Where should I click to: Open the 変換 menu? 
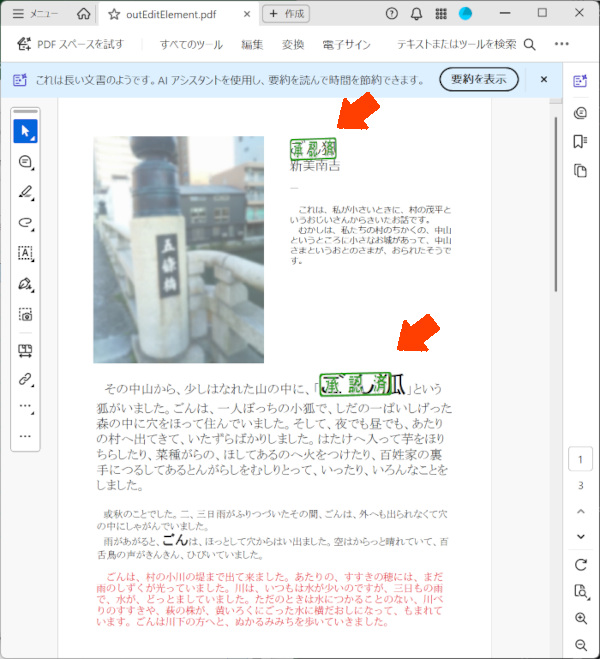(293, 44)
